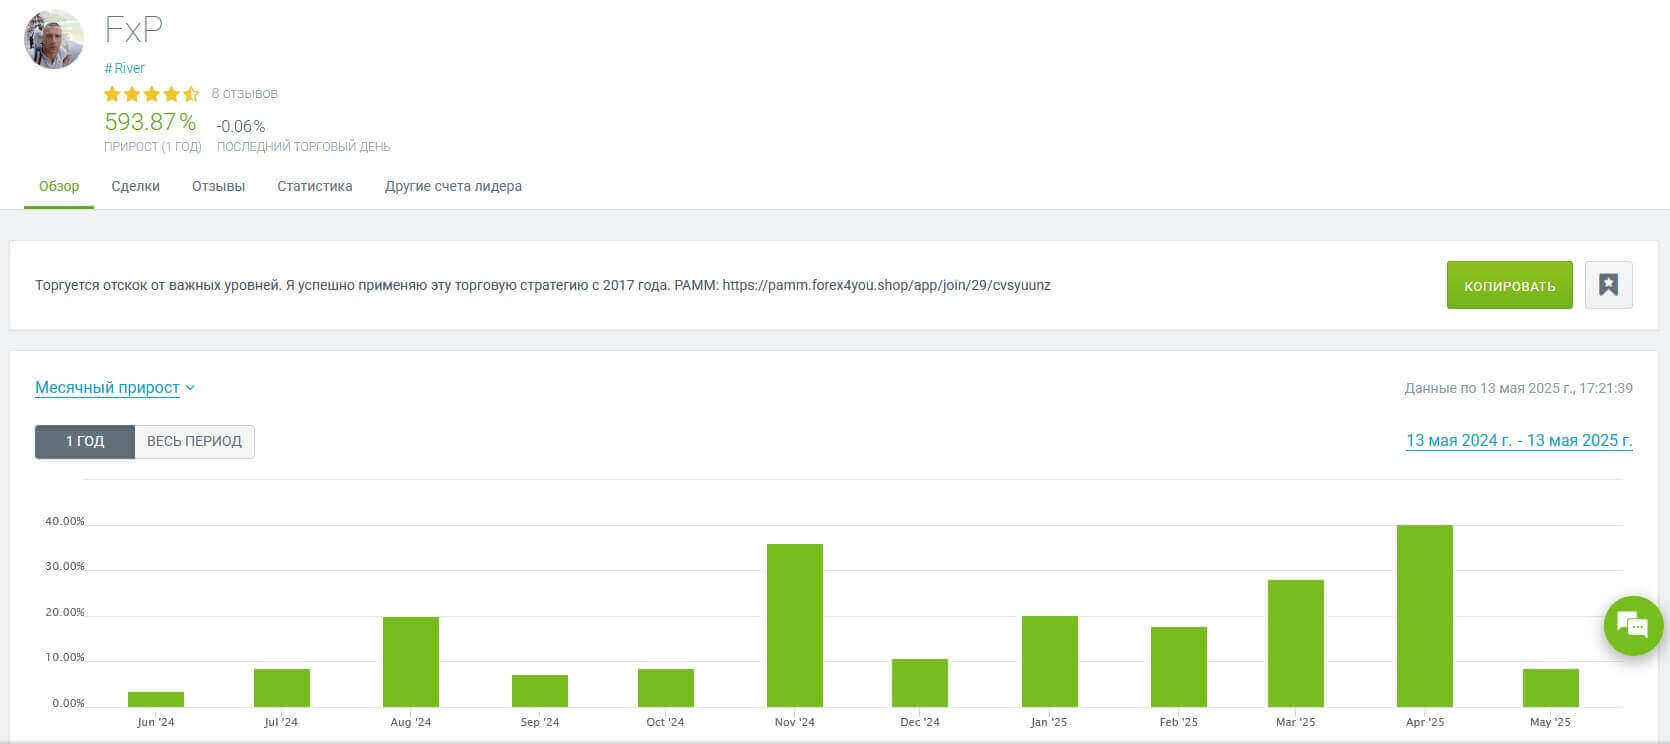Click the FxP trader avatar photo
Viewport: 1670px width, 744px height.
point(54,40)
